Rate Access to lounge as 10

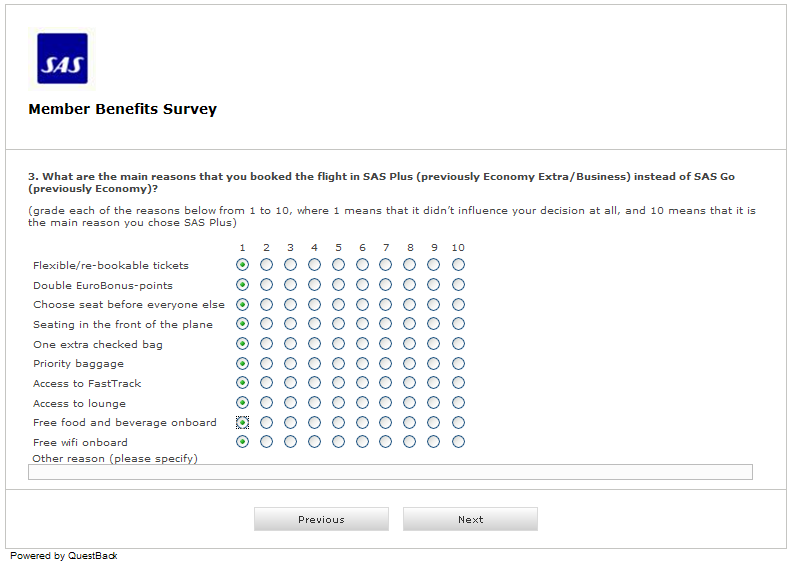(x=458, y=403)
